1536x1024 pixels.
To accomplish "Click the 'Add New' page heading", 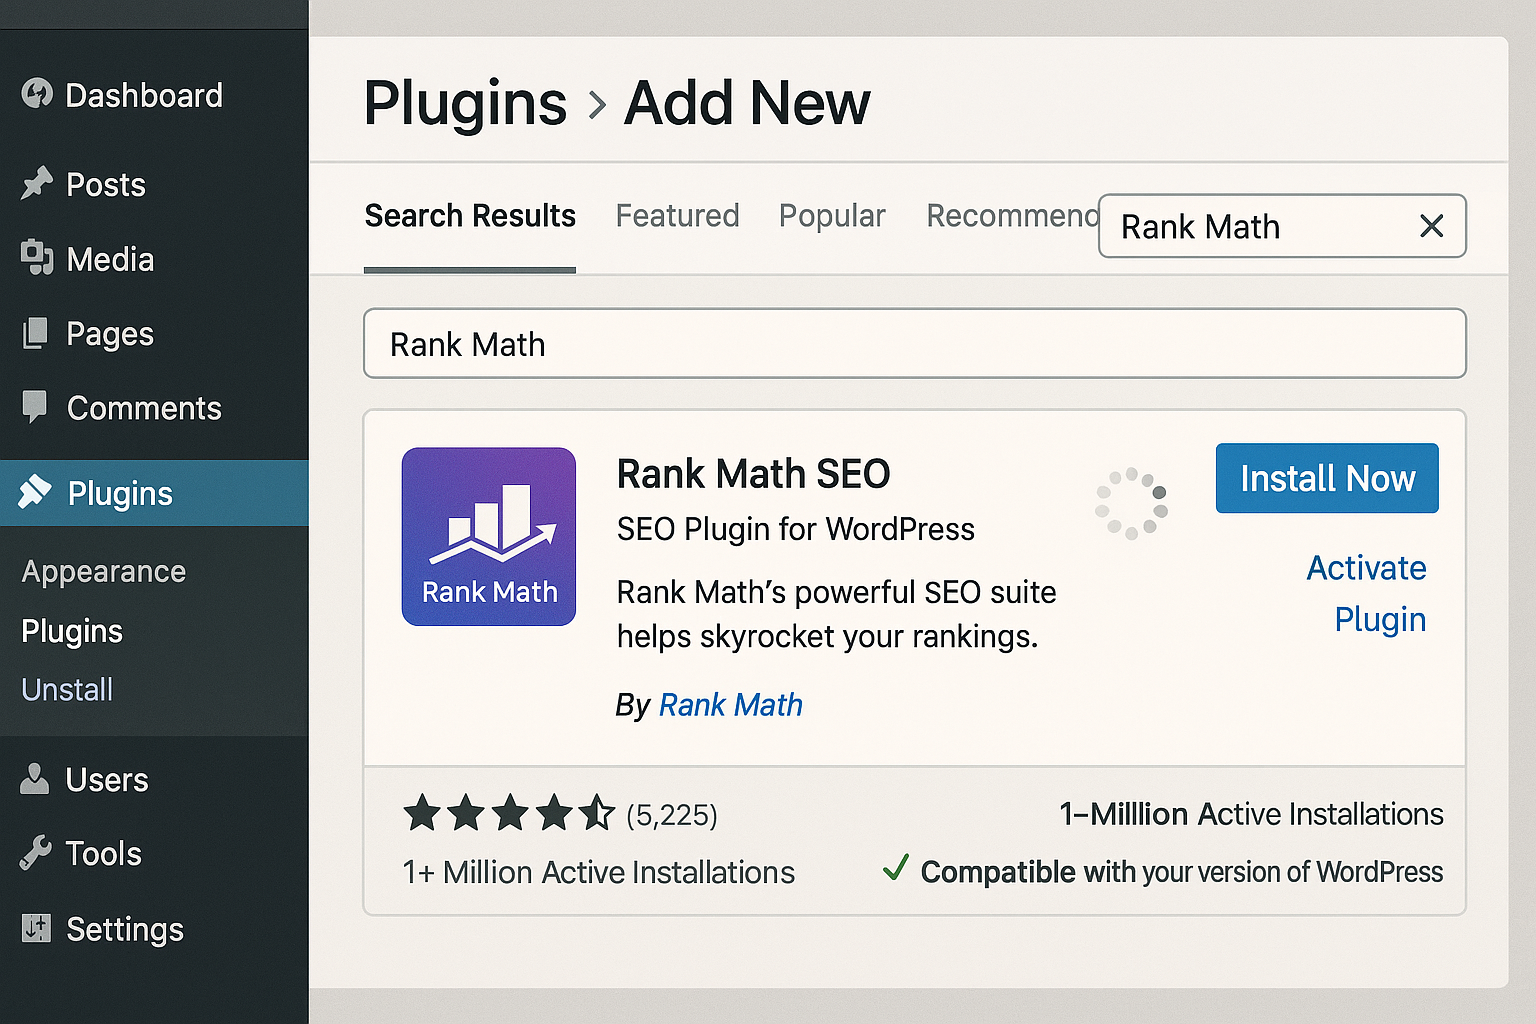I will tap(747, 103).
